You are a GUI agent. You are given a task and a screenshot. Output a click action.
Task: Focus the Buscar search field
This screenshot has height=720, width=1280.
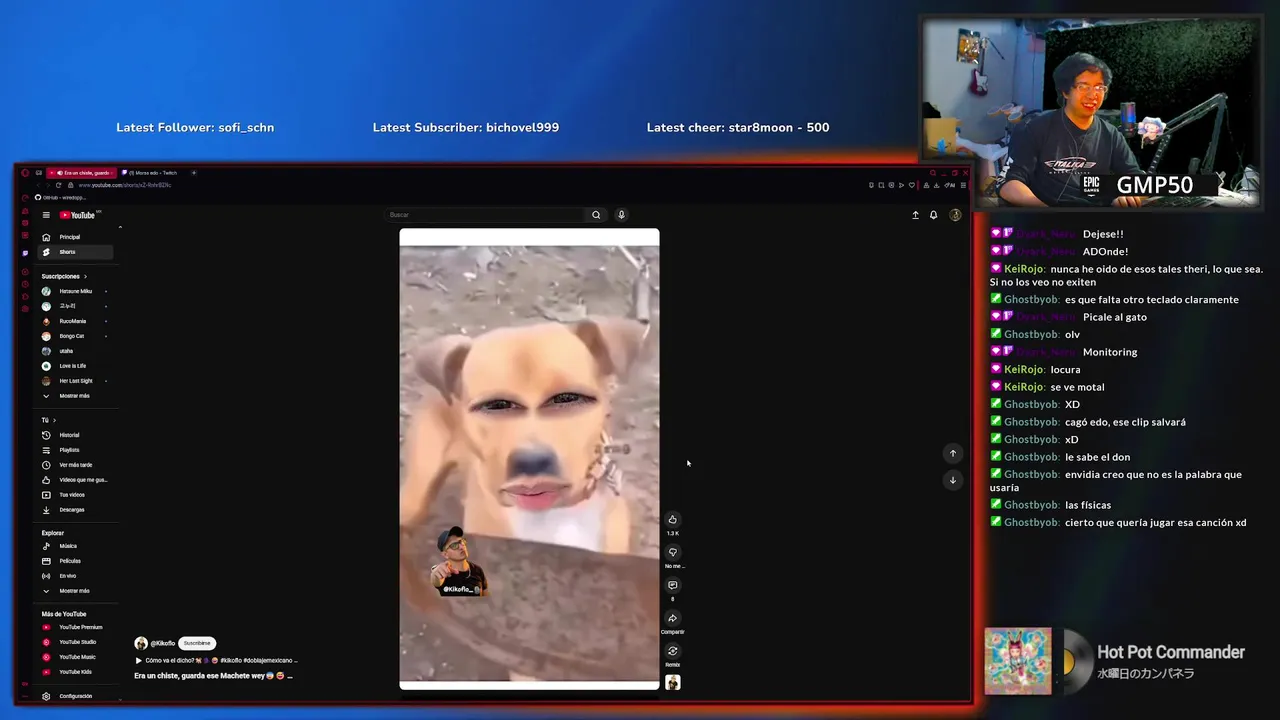click(485, 215)
